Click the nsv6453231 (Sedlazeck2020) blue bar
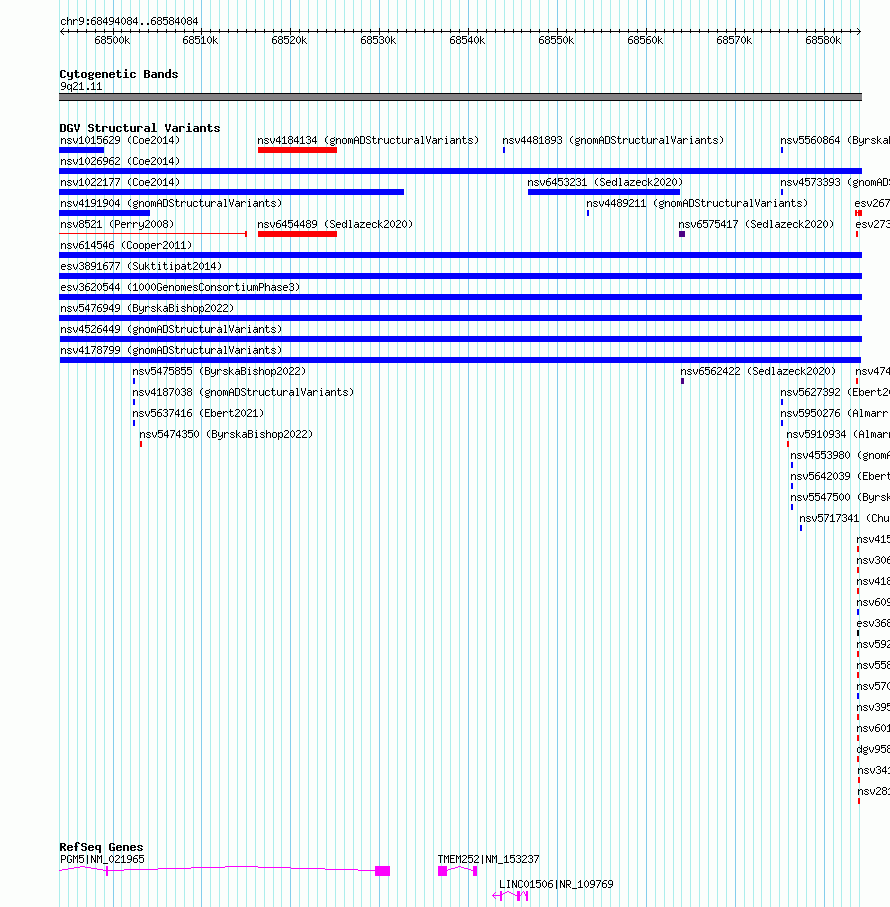The image size is (890, 907). (604, 192)
